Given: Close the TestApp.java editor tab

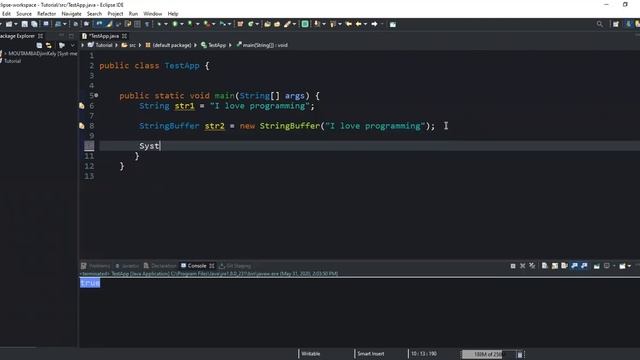Looking at the screenshot, I should [124, 36].
